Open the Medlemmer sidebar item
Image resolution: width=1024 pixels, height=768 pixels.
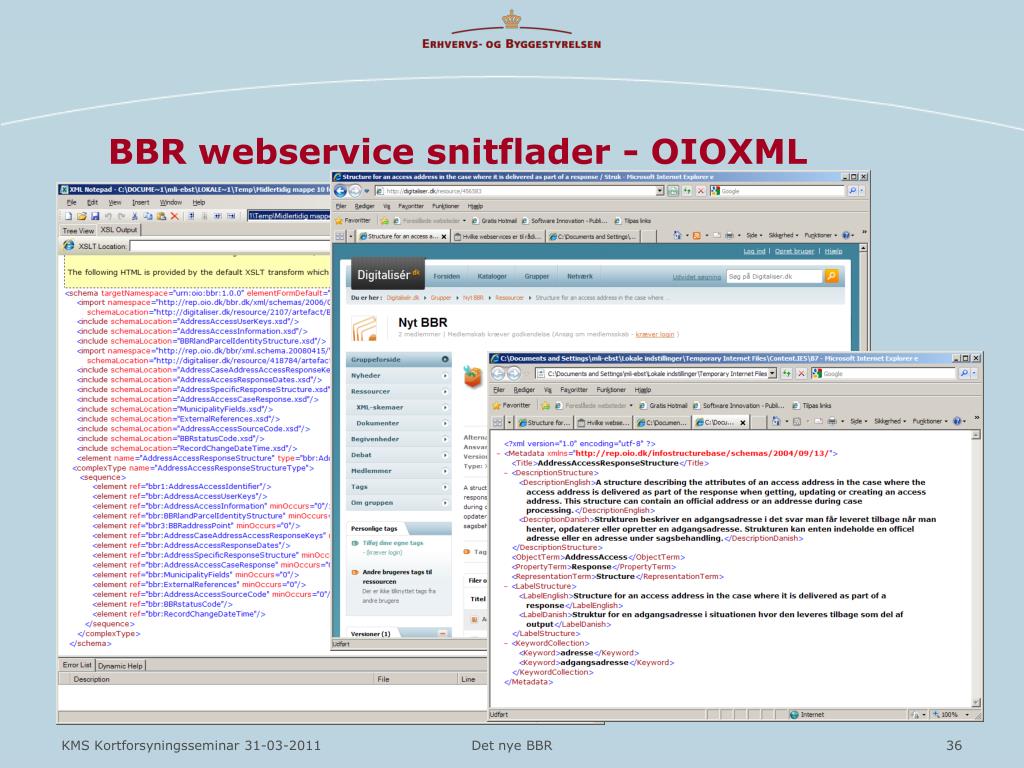pos(399,471)
